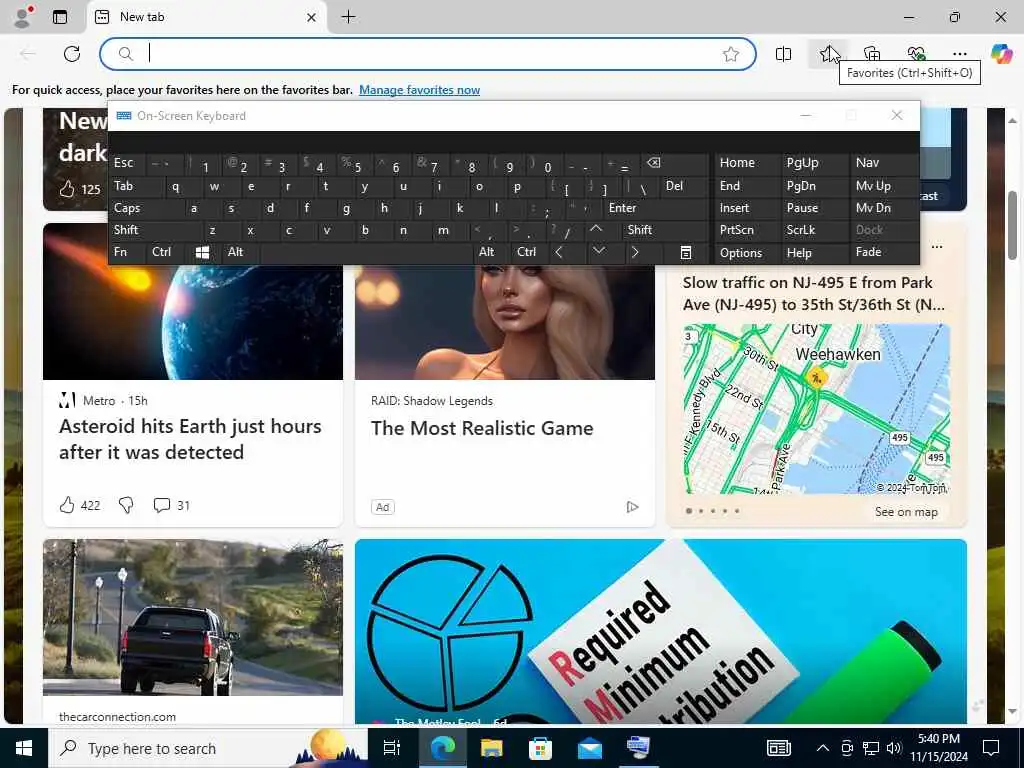Open the Favorites toolbar button
Screen dimensions: 1024x768
point(828,54)
